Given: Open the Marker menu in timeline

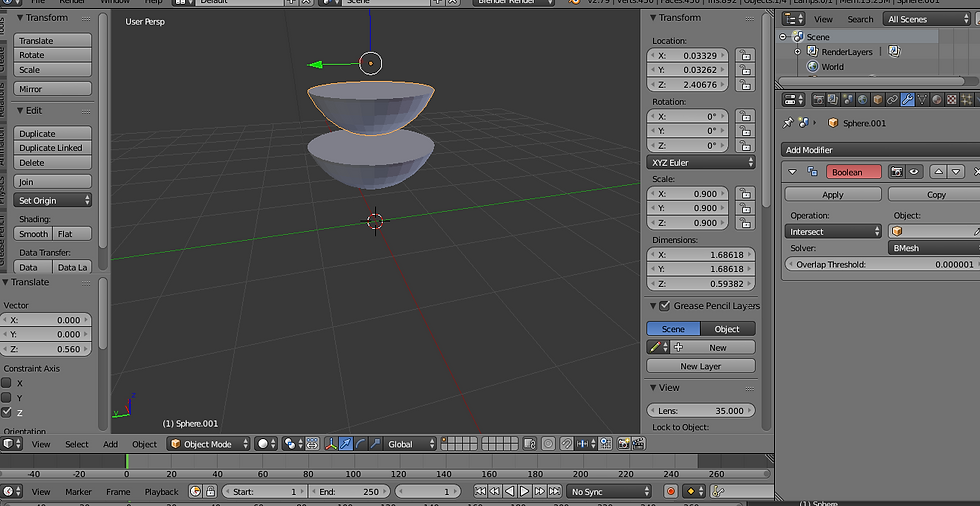Looking at the screenshot, I should (78, 492).
